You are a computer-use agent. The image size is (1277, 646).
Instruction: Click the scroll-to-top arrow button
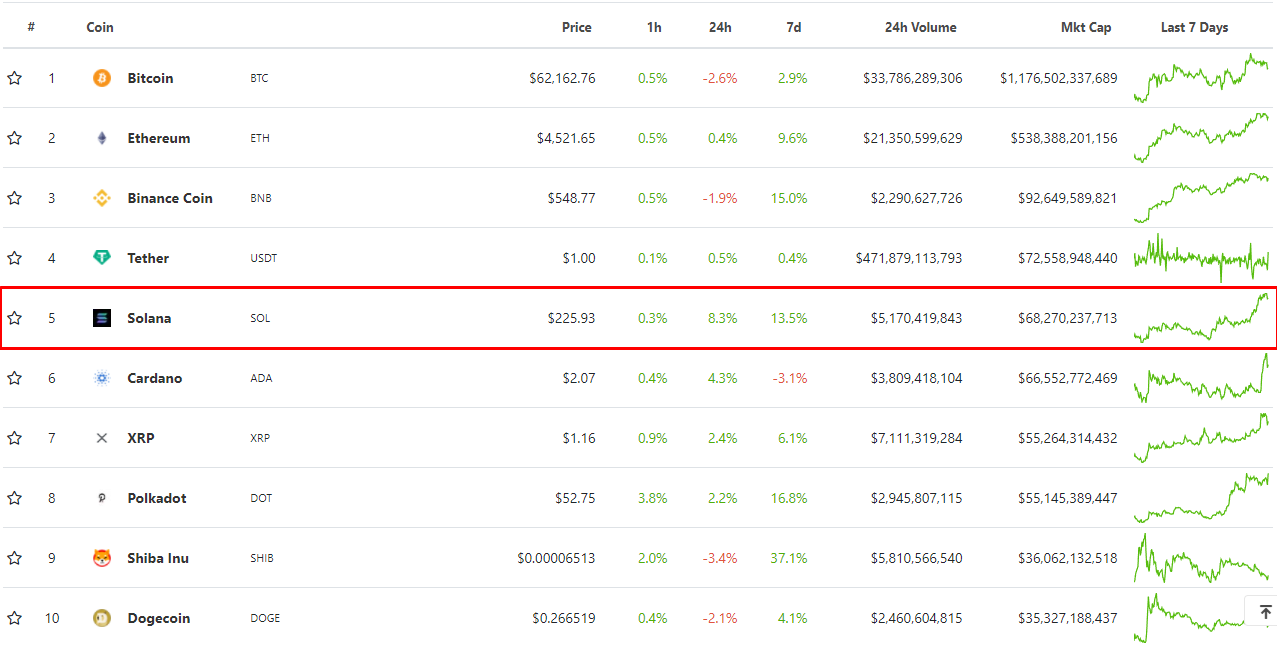(x=1265, y=612)
